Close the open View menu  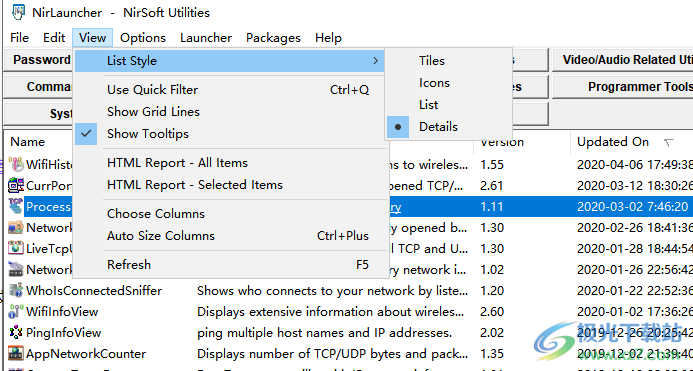92,38
